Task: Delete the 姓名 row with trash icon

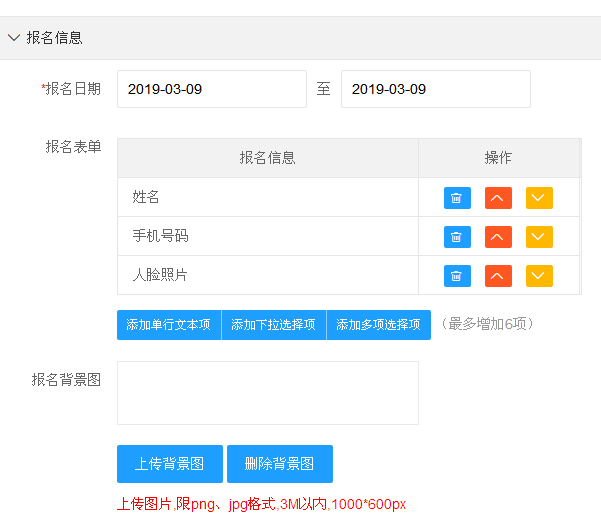Action: pyautogui.click(x=457, y=198)
